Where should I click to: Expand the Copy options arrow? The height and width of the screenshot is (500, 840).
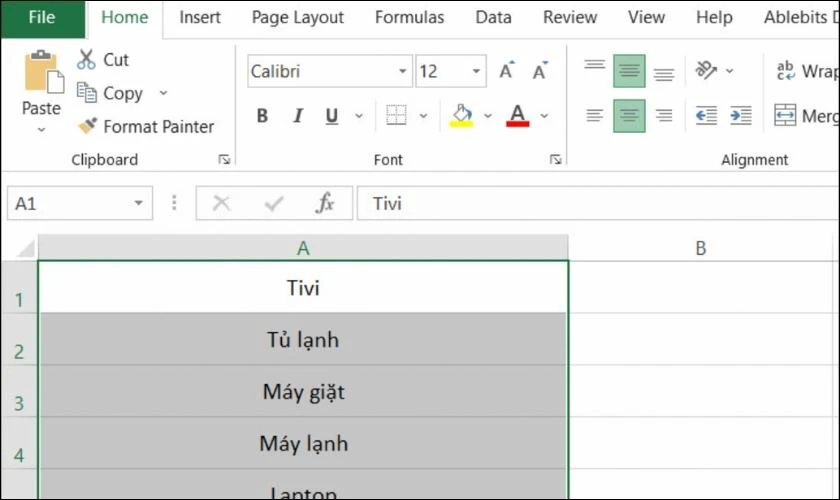coord(163,93)
